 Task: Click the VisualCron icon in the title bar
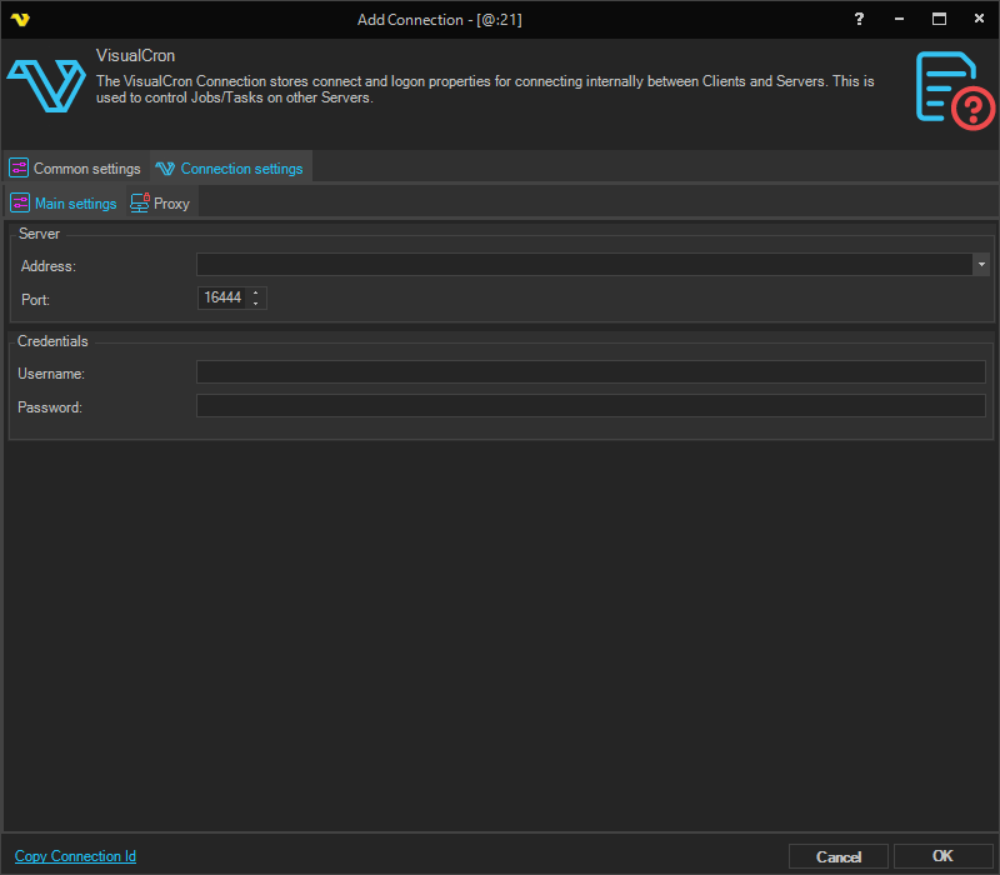point(19,19)
